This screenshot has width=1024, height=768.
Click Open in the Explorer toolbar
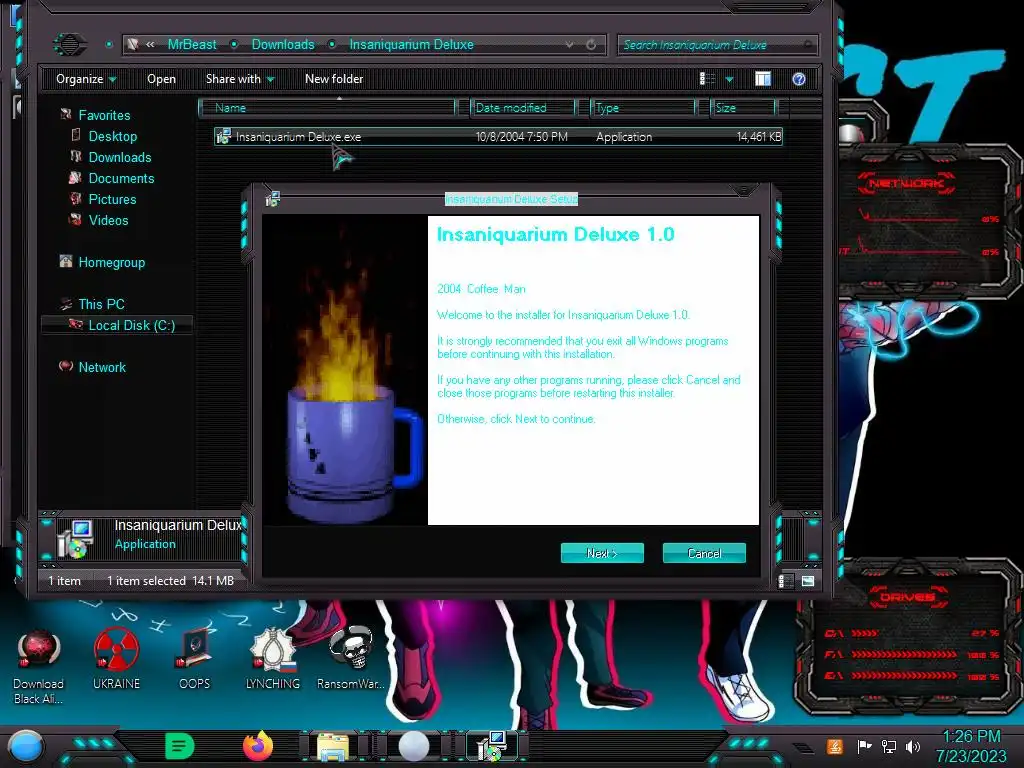tap(161, 79)
